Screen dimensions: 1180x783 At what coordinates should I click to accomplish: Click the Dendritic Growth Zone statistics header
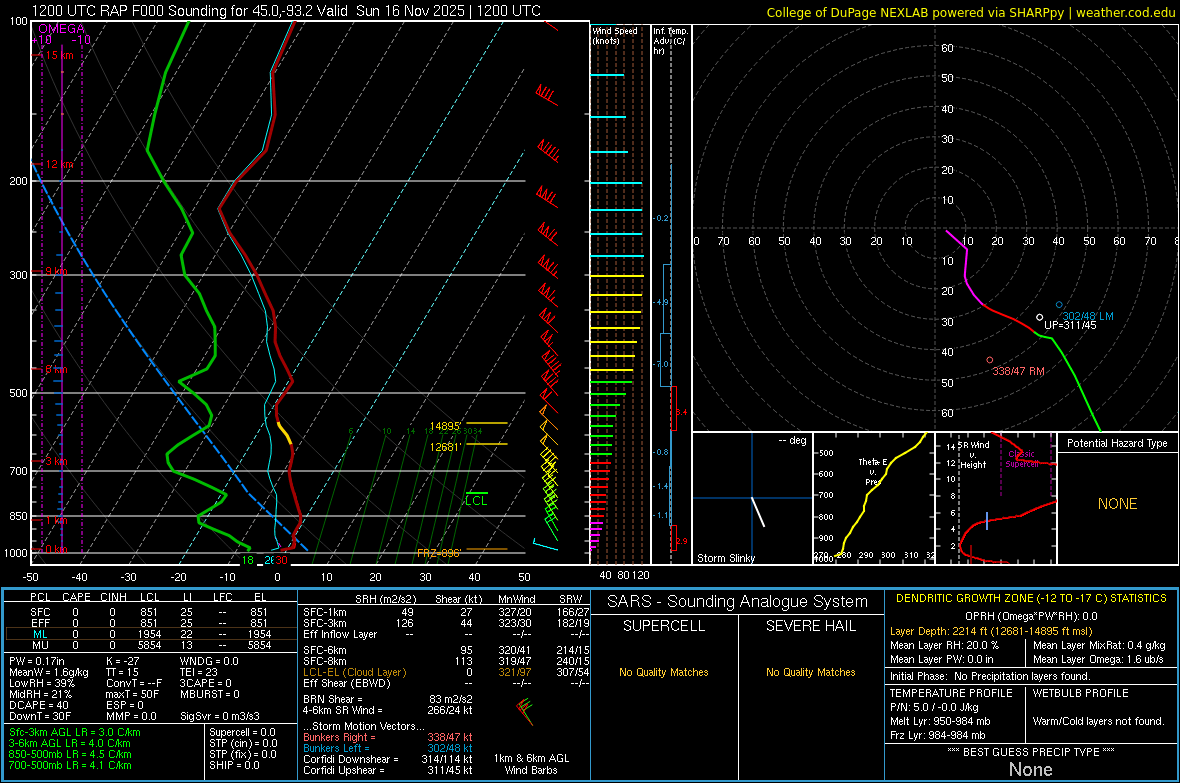pos(1031,599)
